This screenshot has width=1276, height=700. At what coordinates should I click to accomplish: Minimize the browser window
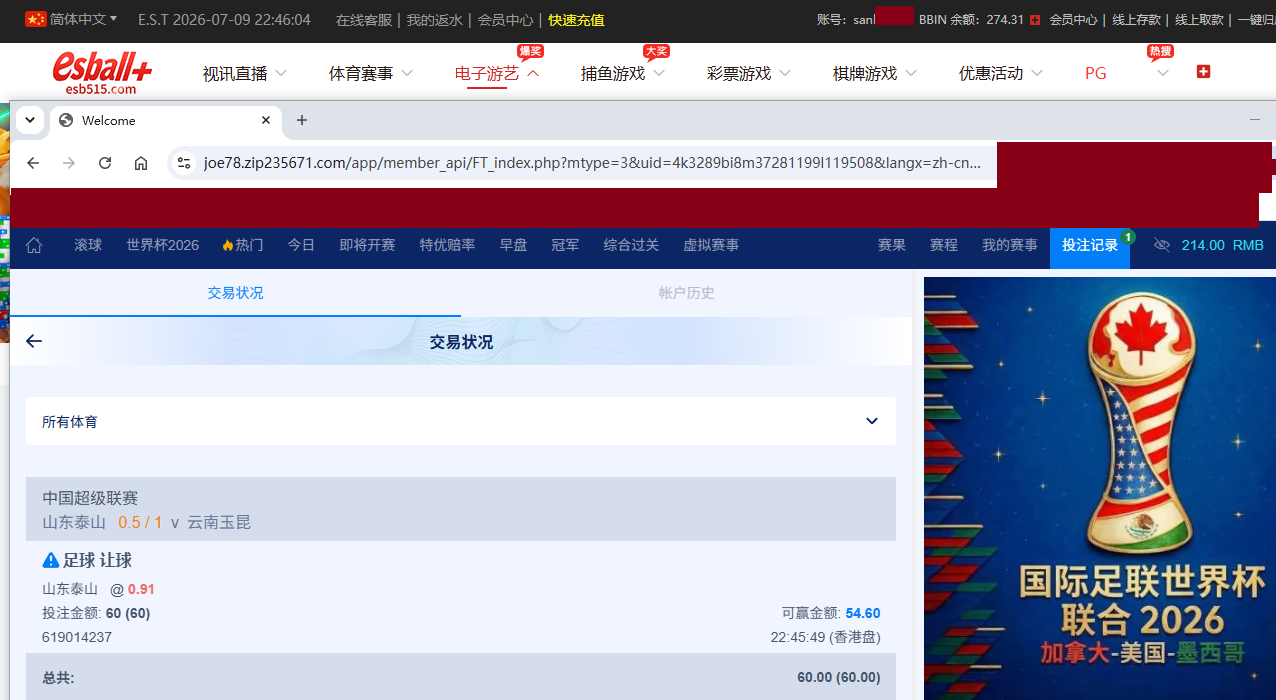tap(1255, 120)
